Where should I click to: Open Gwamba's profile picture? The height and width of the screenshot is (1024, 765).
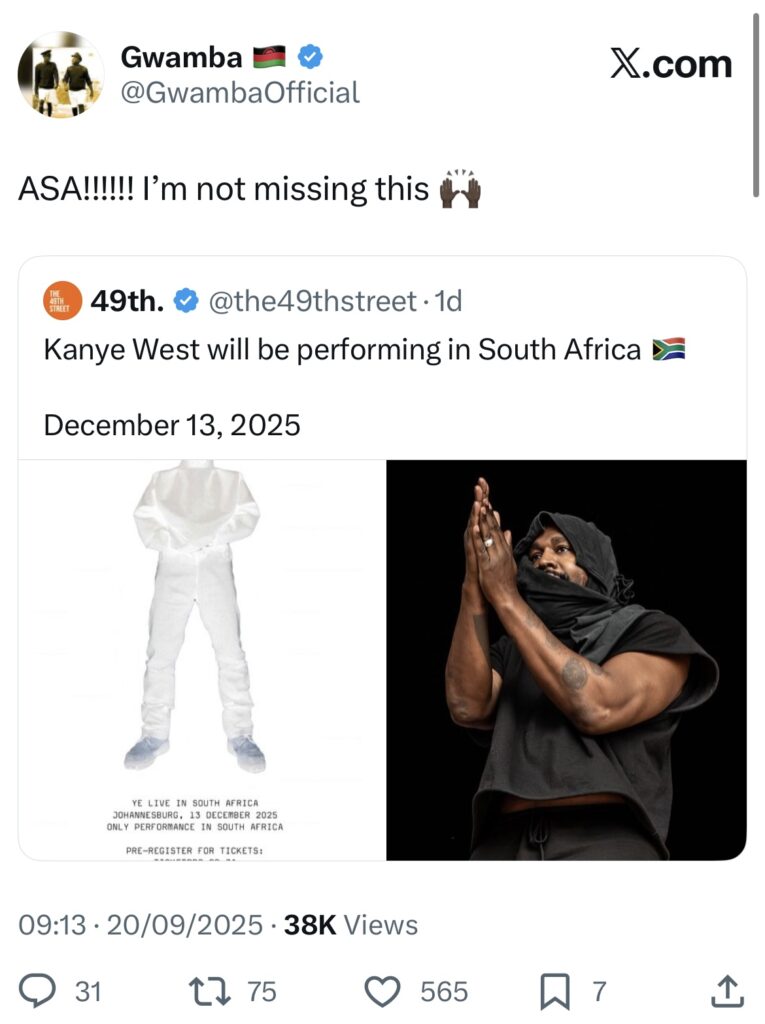pos(61,74)
